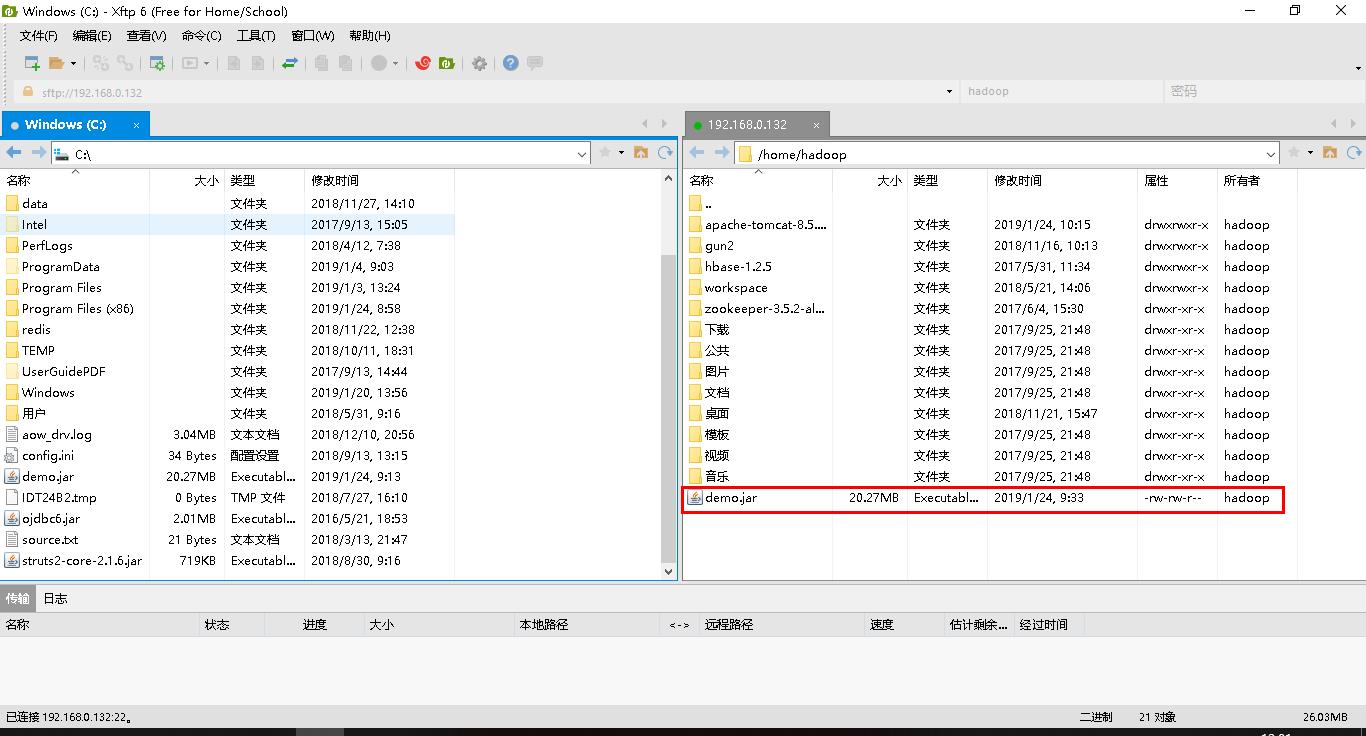Open the 工具(T) menu
Viewport: 1366px width, 736px height.
256,36
